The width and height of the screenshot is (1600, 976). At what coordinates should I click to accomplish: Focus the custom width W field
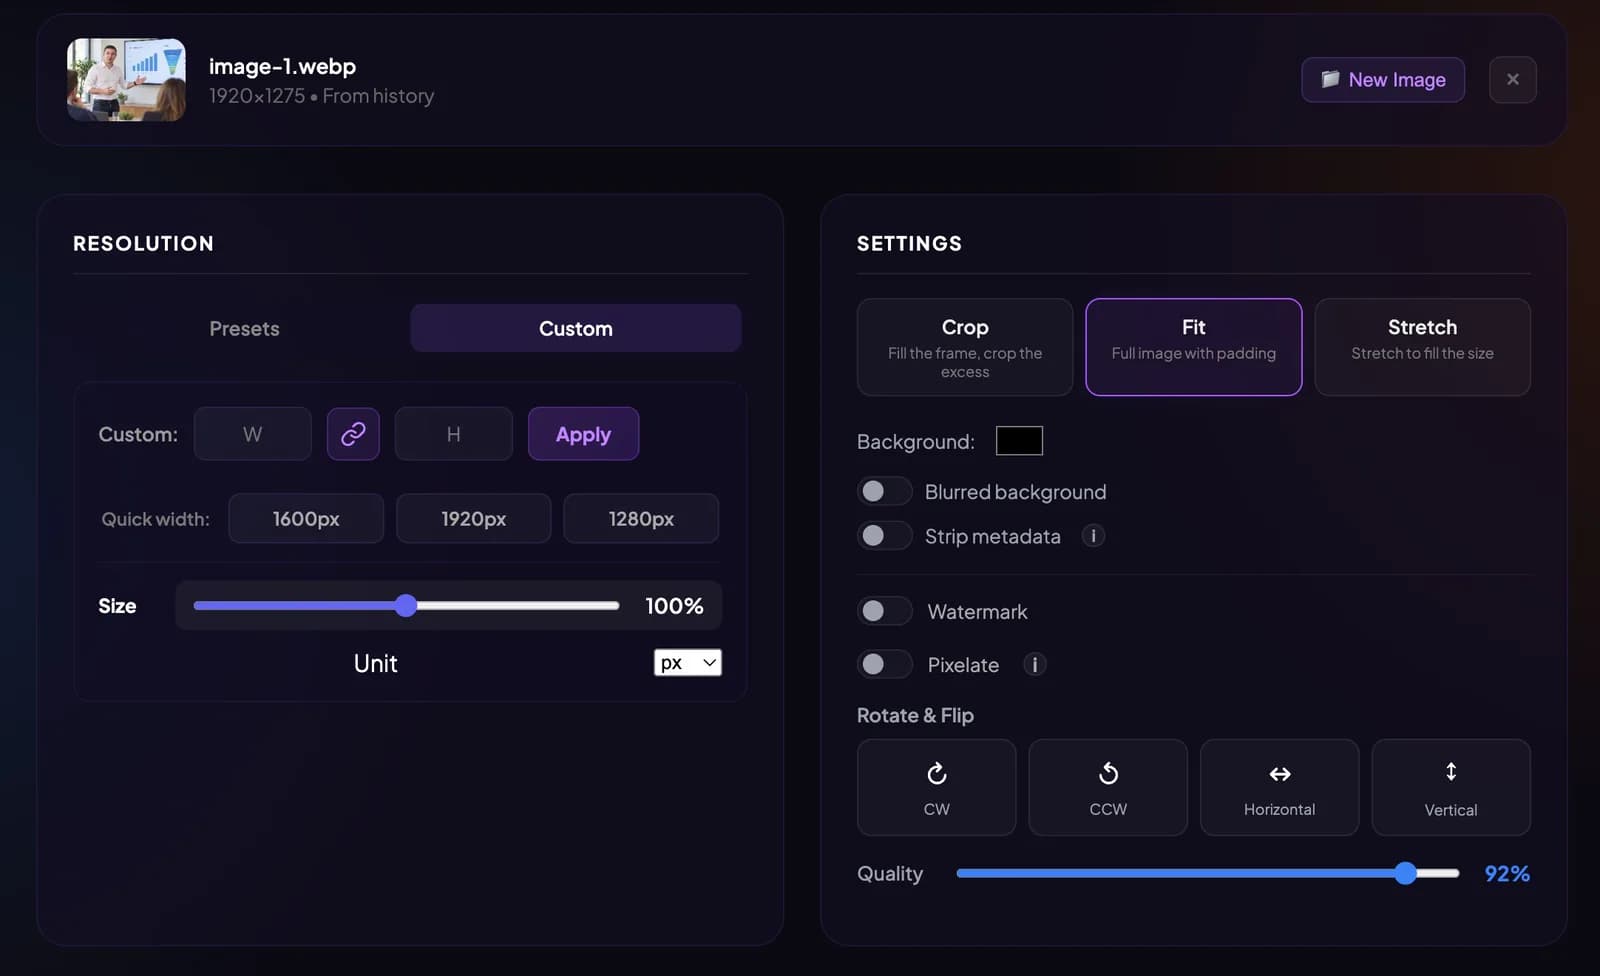point(252,434)
